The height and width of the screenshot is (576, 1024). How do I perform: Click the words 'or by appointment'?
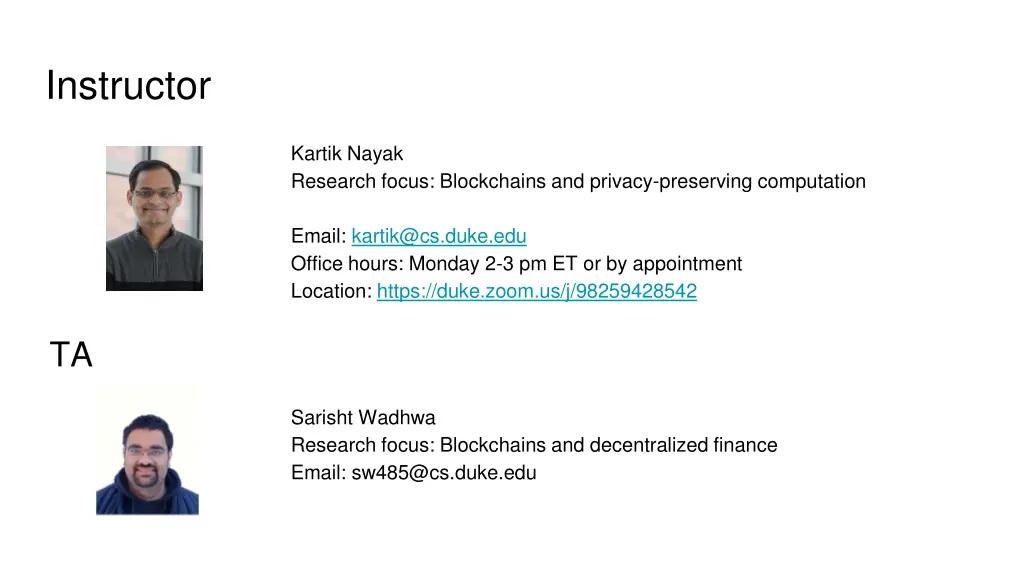pos(663,264)
